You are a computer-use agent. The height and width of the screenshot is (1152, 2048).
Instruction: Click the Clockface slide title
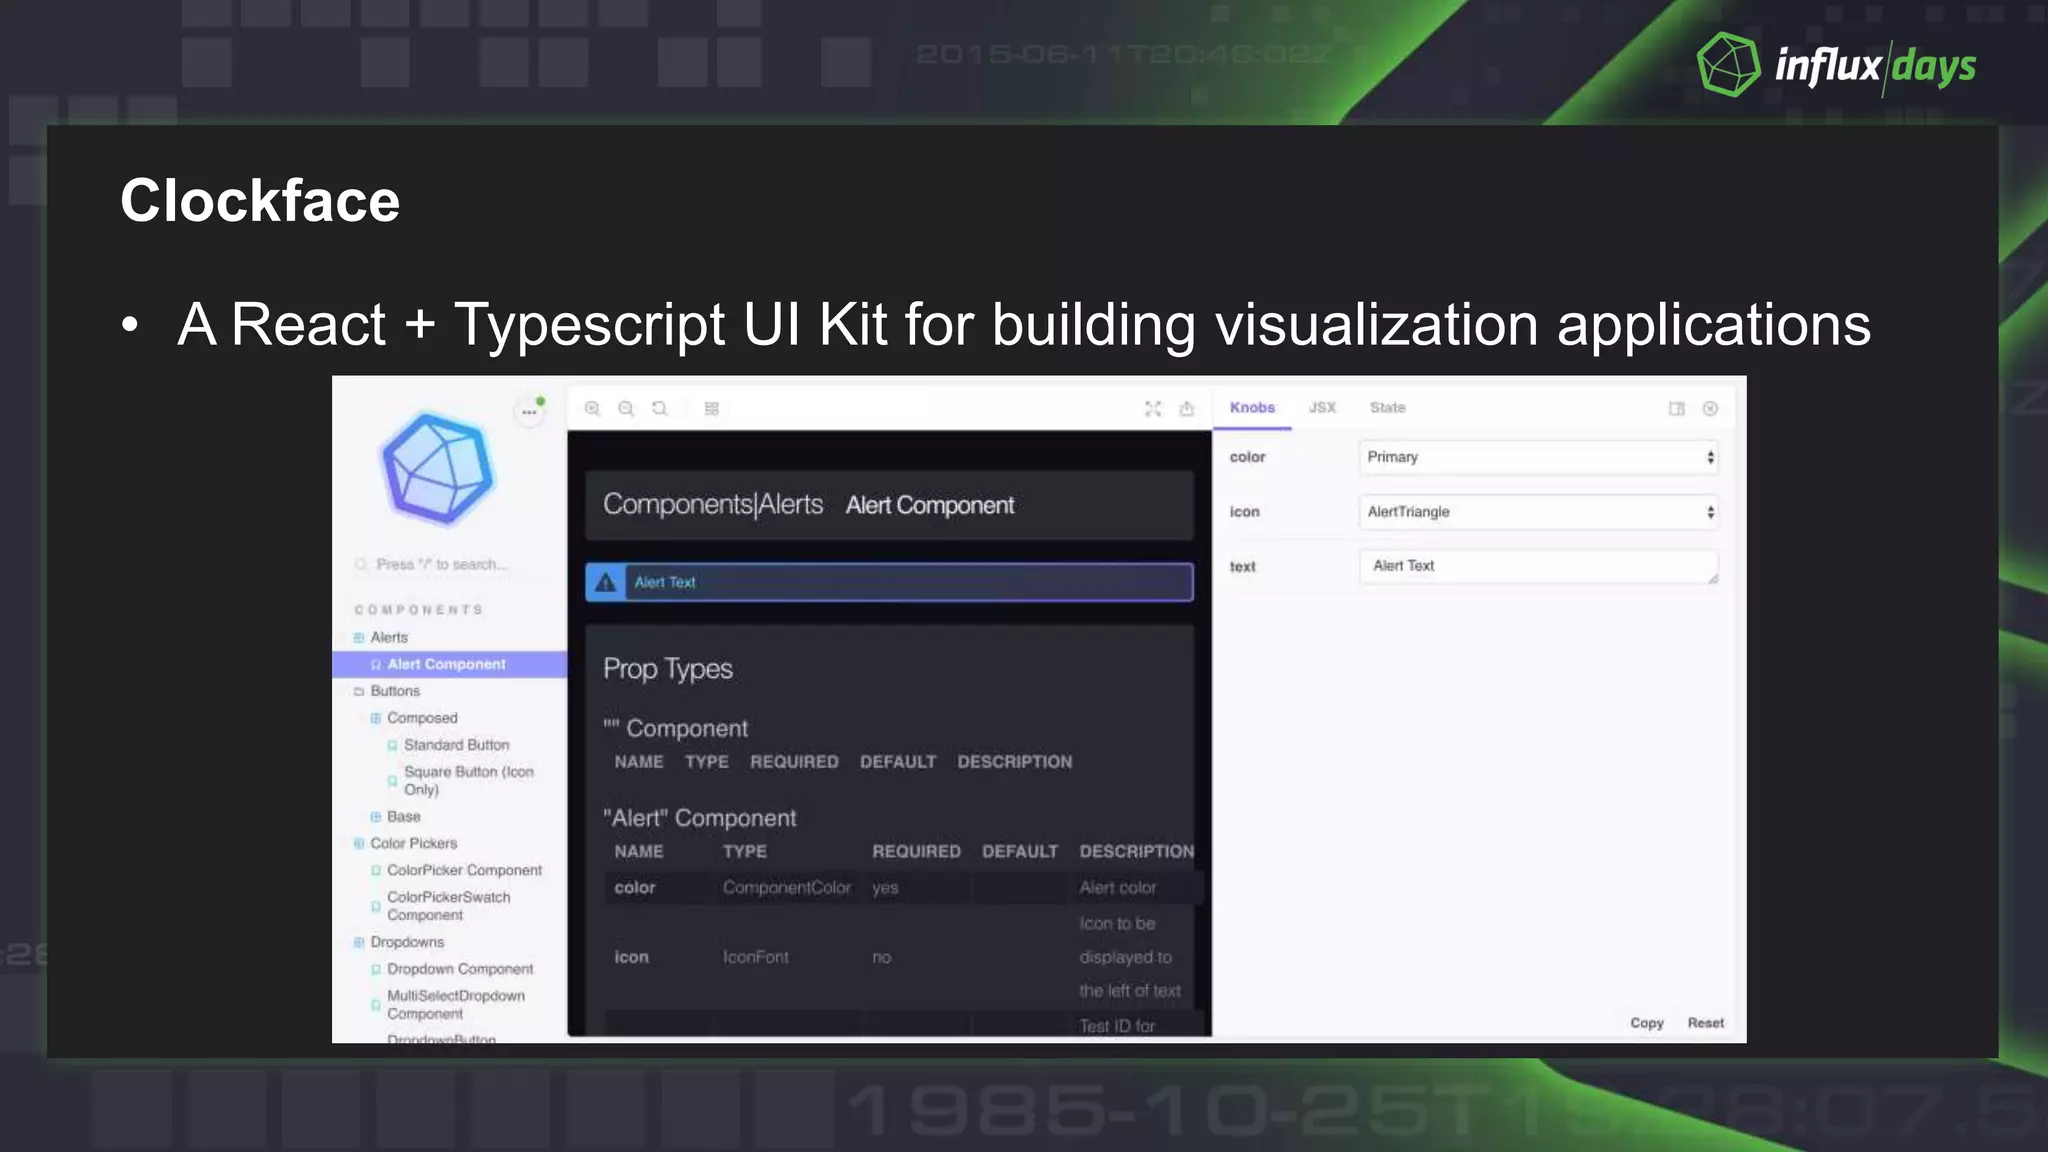pyautogui.click(x=260, y=200)
